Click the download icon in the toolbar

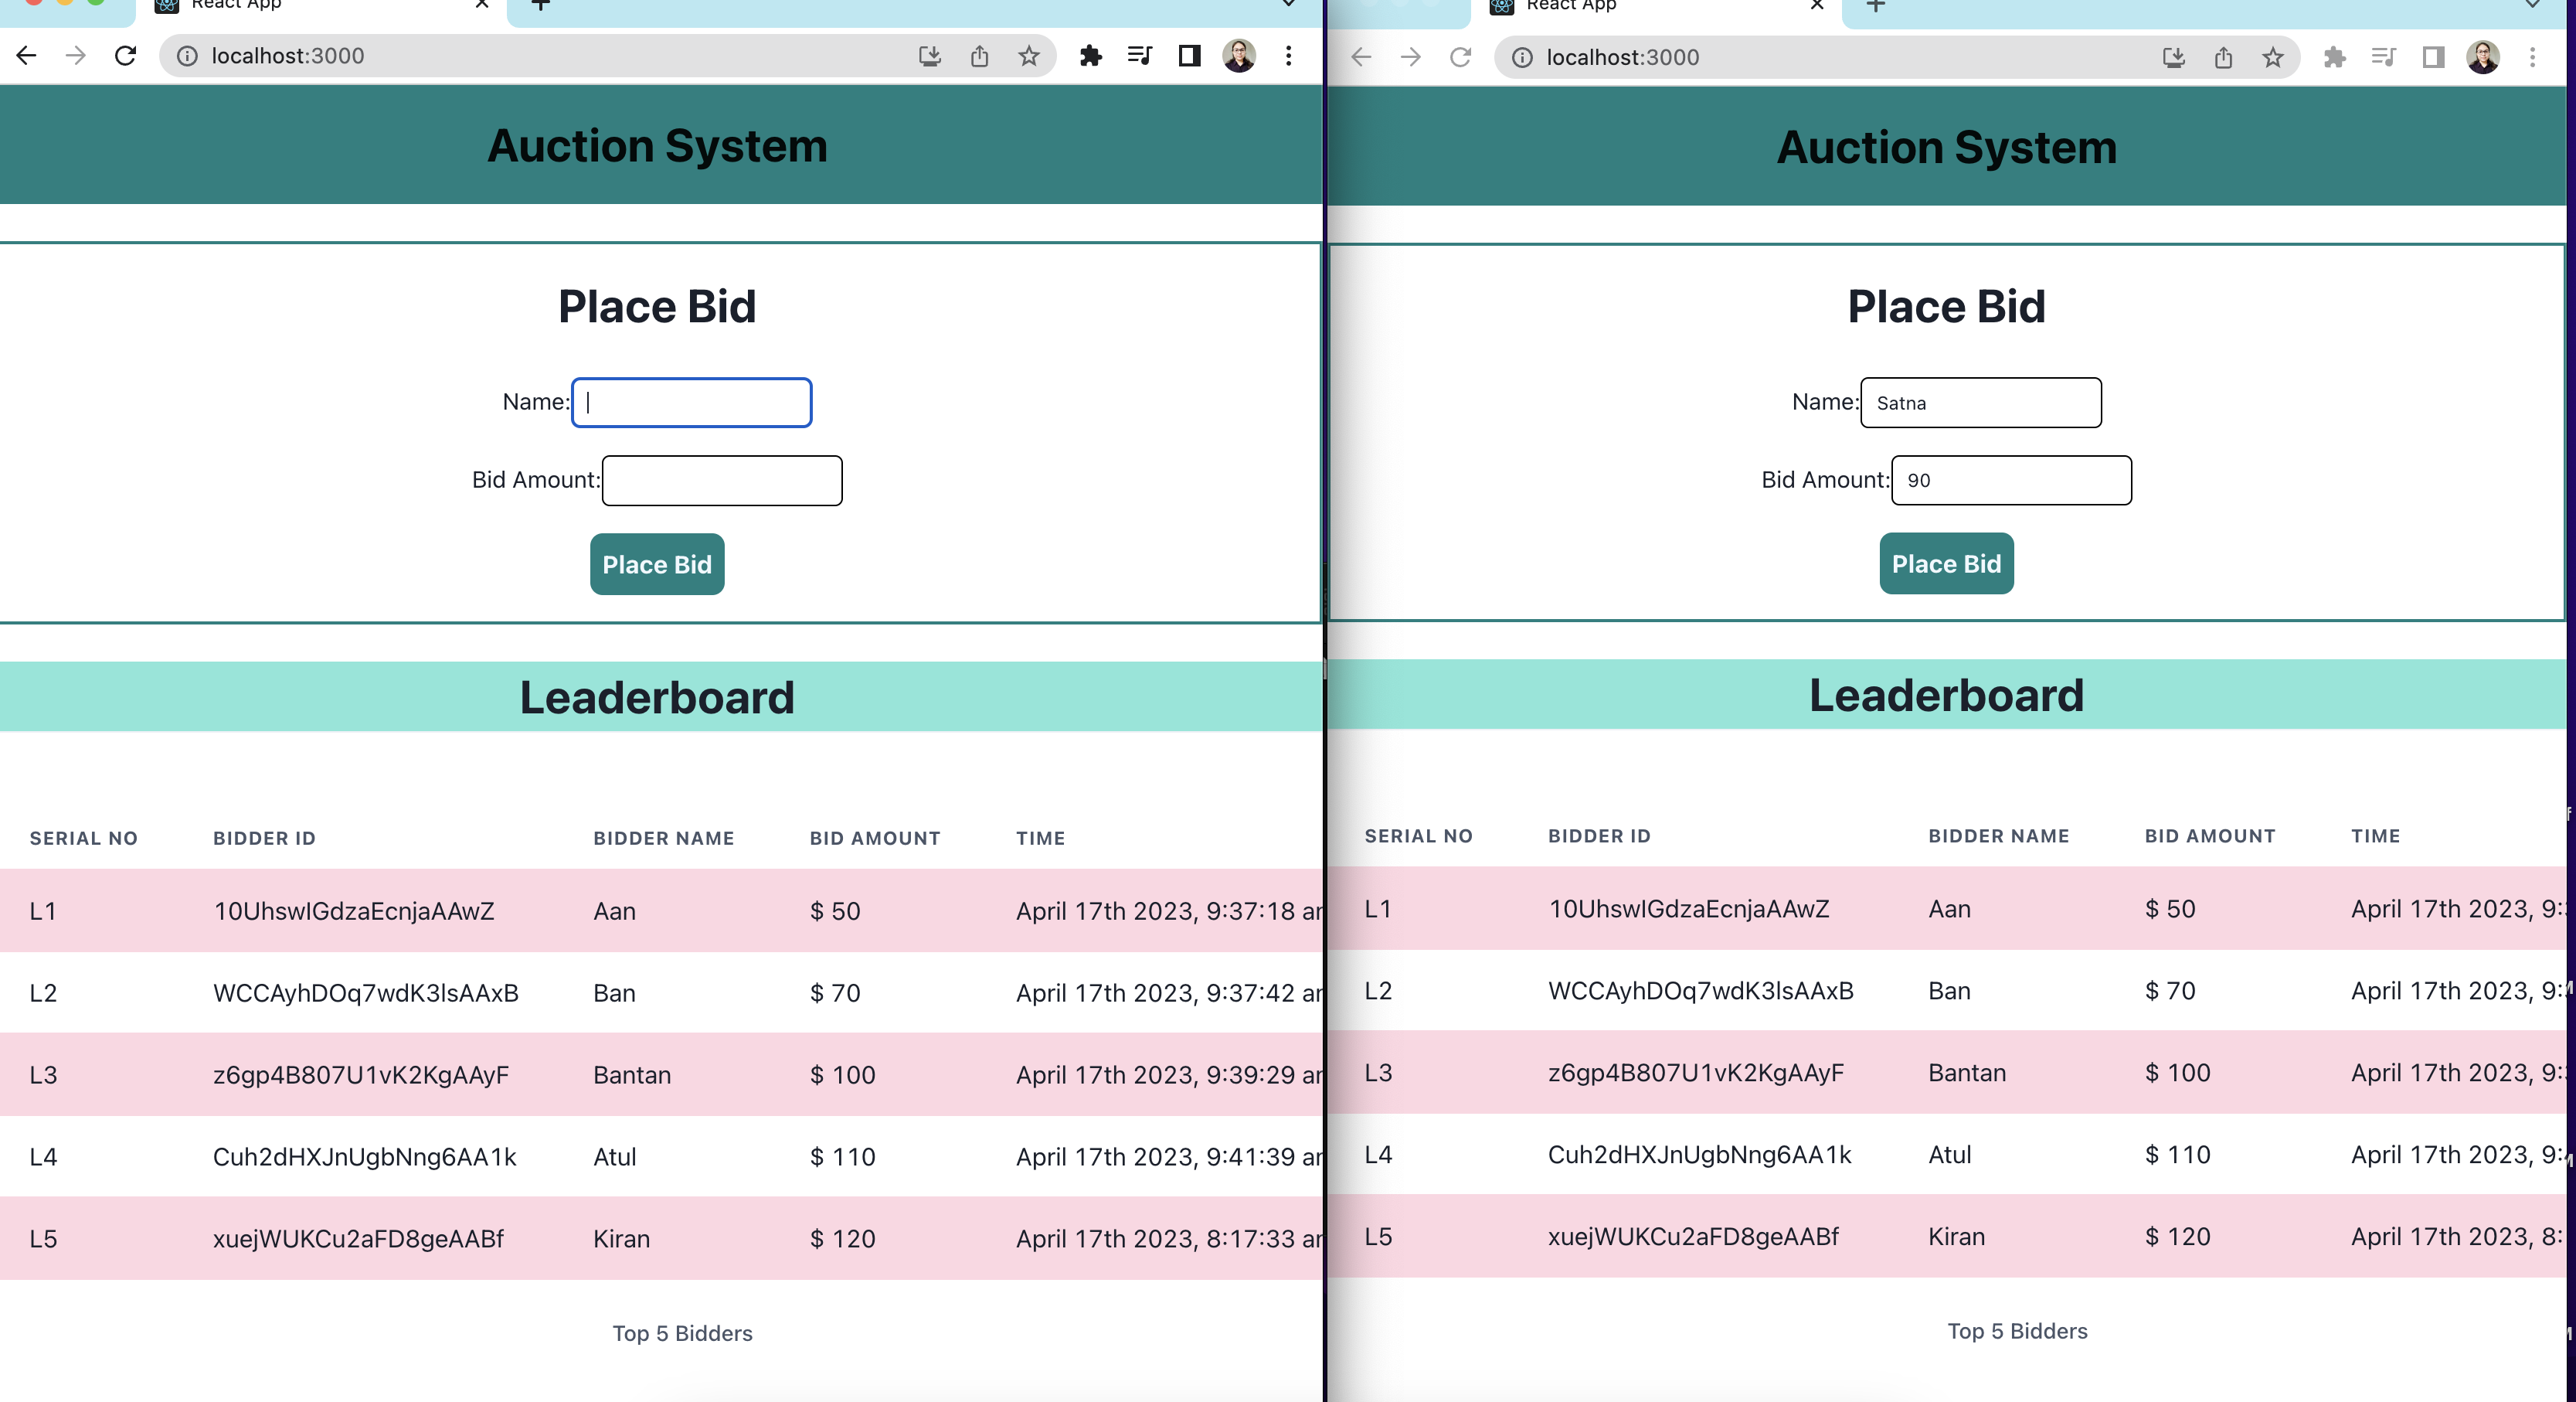(x=930, y=56)
